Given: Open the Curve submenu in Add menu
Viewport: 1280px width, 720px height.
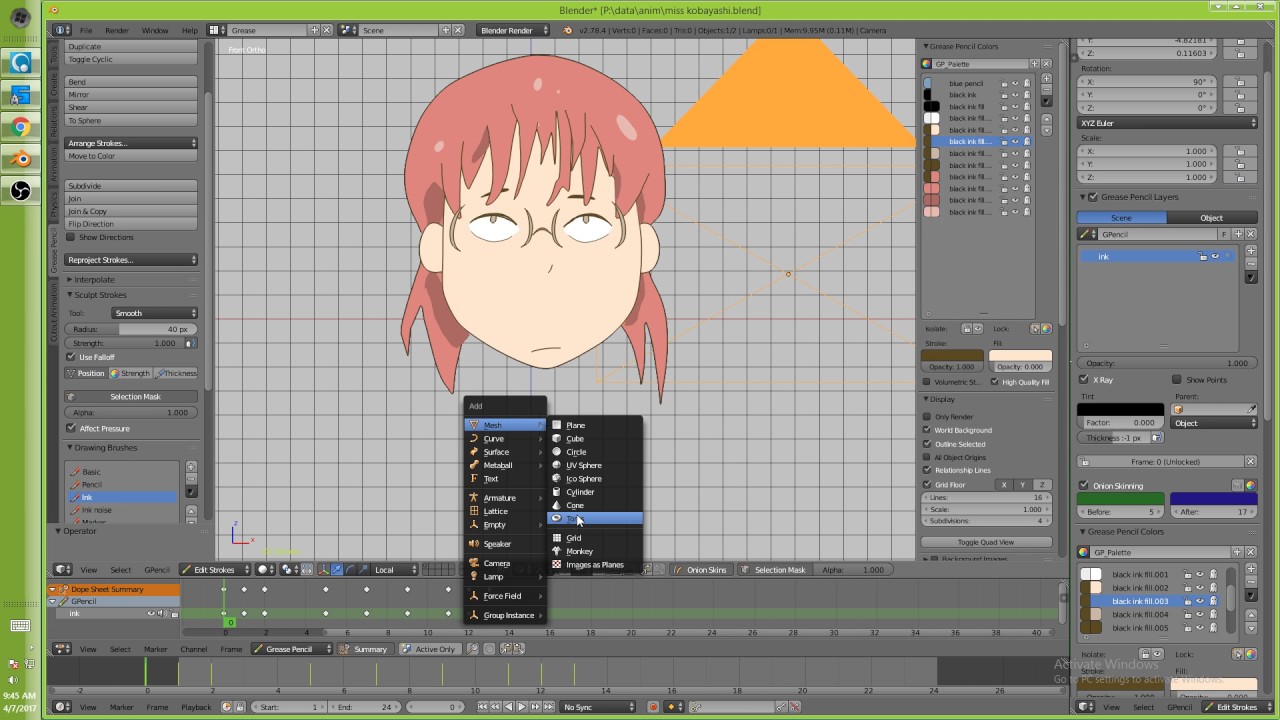Looking at the screenshot, I should (506, 438).
